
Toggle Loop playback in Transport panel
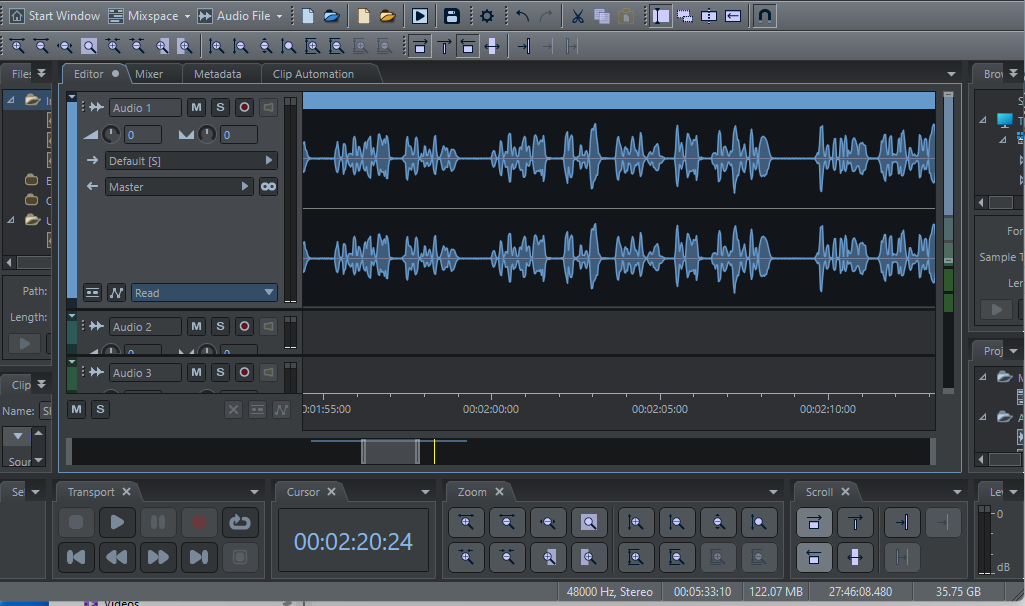tap(240, 521)
